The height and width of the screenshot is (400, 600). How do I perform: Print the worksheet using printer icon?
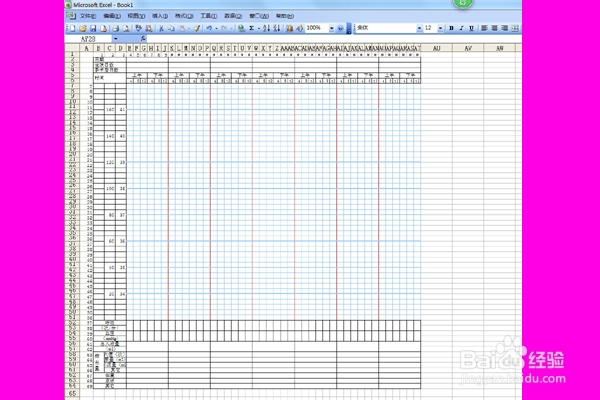pyautogui.click(x=116, y=28)
